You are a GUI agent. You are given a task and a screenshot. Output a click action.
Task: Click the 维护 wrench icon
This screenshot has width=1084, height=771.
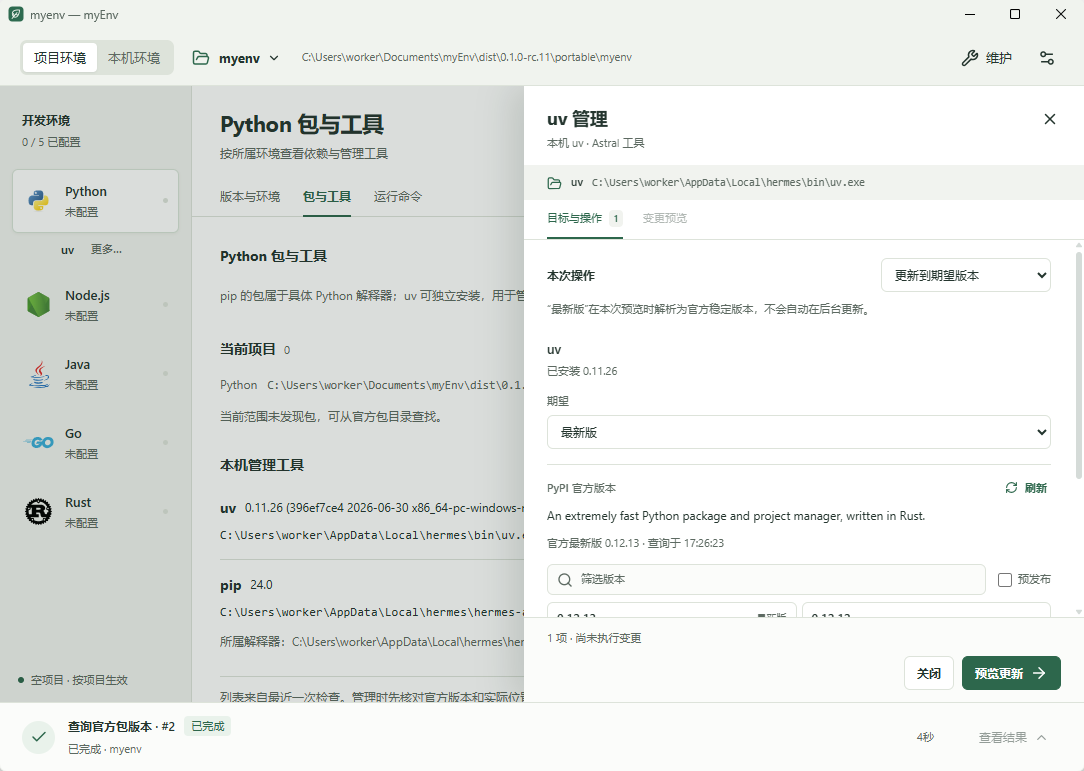pos(969,58)
